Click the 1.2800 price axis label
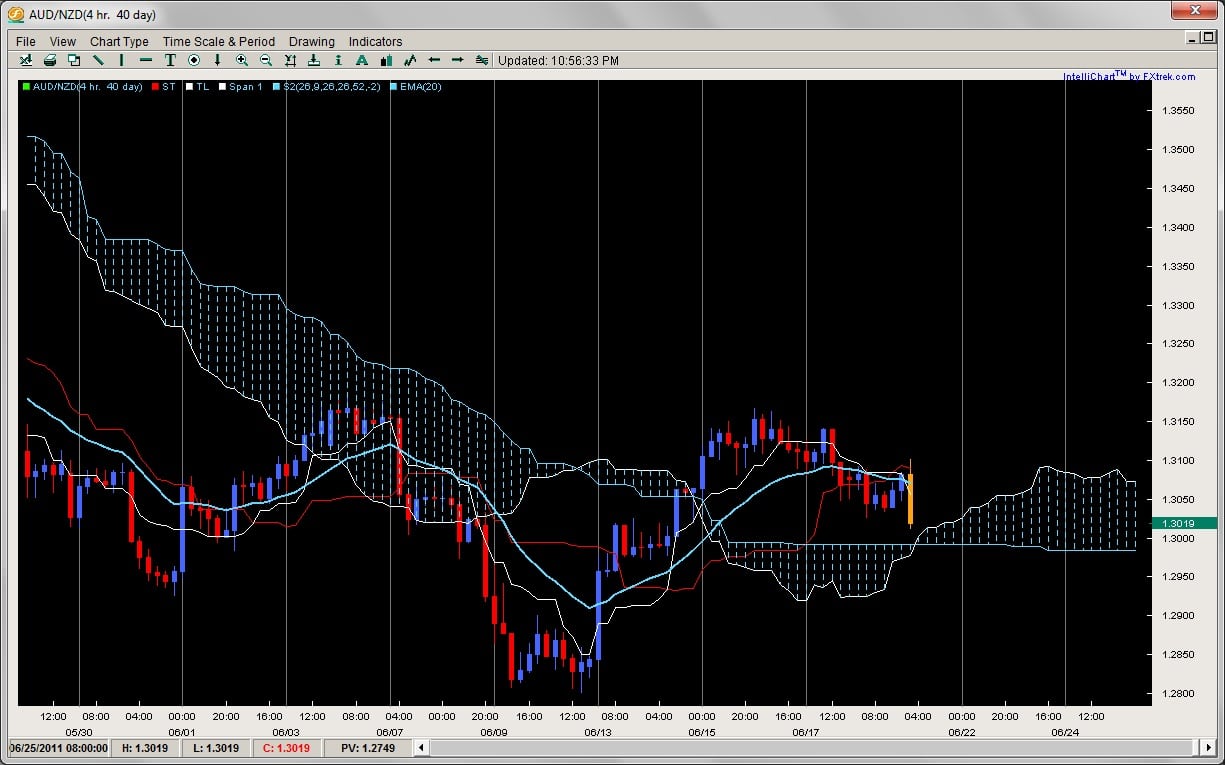The width and height of the screenshot is (1225, 765). [1177, 694]
